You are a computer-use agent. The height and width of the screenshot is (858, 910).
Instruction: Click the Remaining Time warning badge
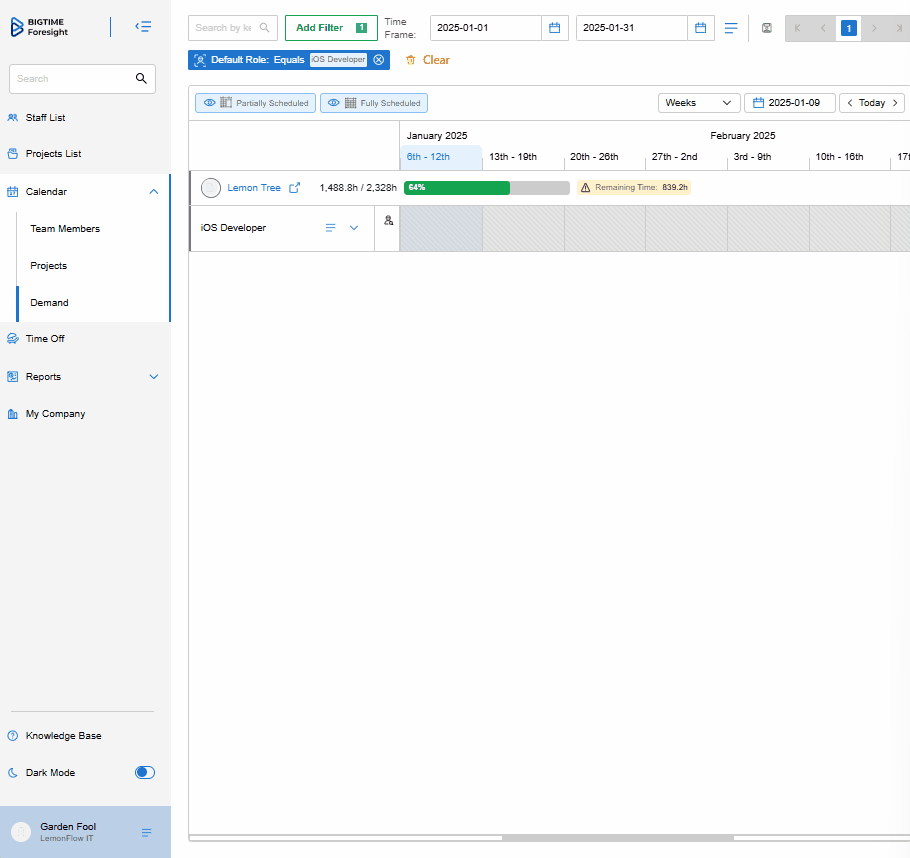(634, 188)
